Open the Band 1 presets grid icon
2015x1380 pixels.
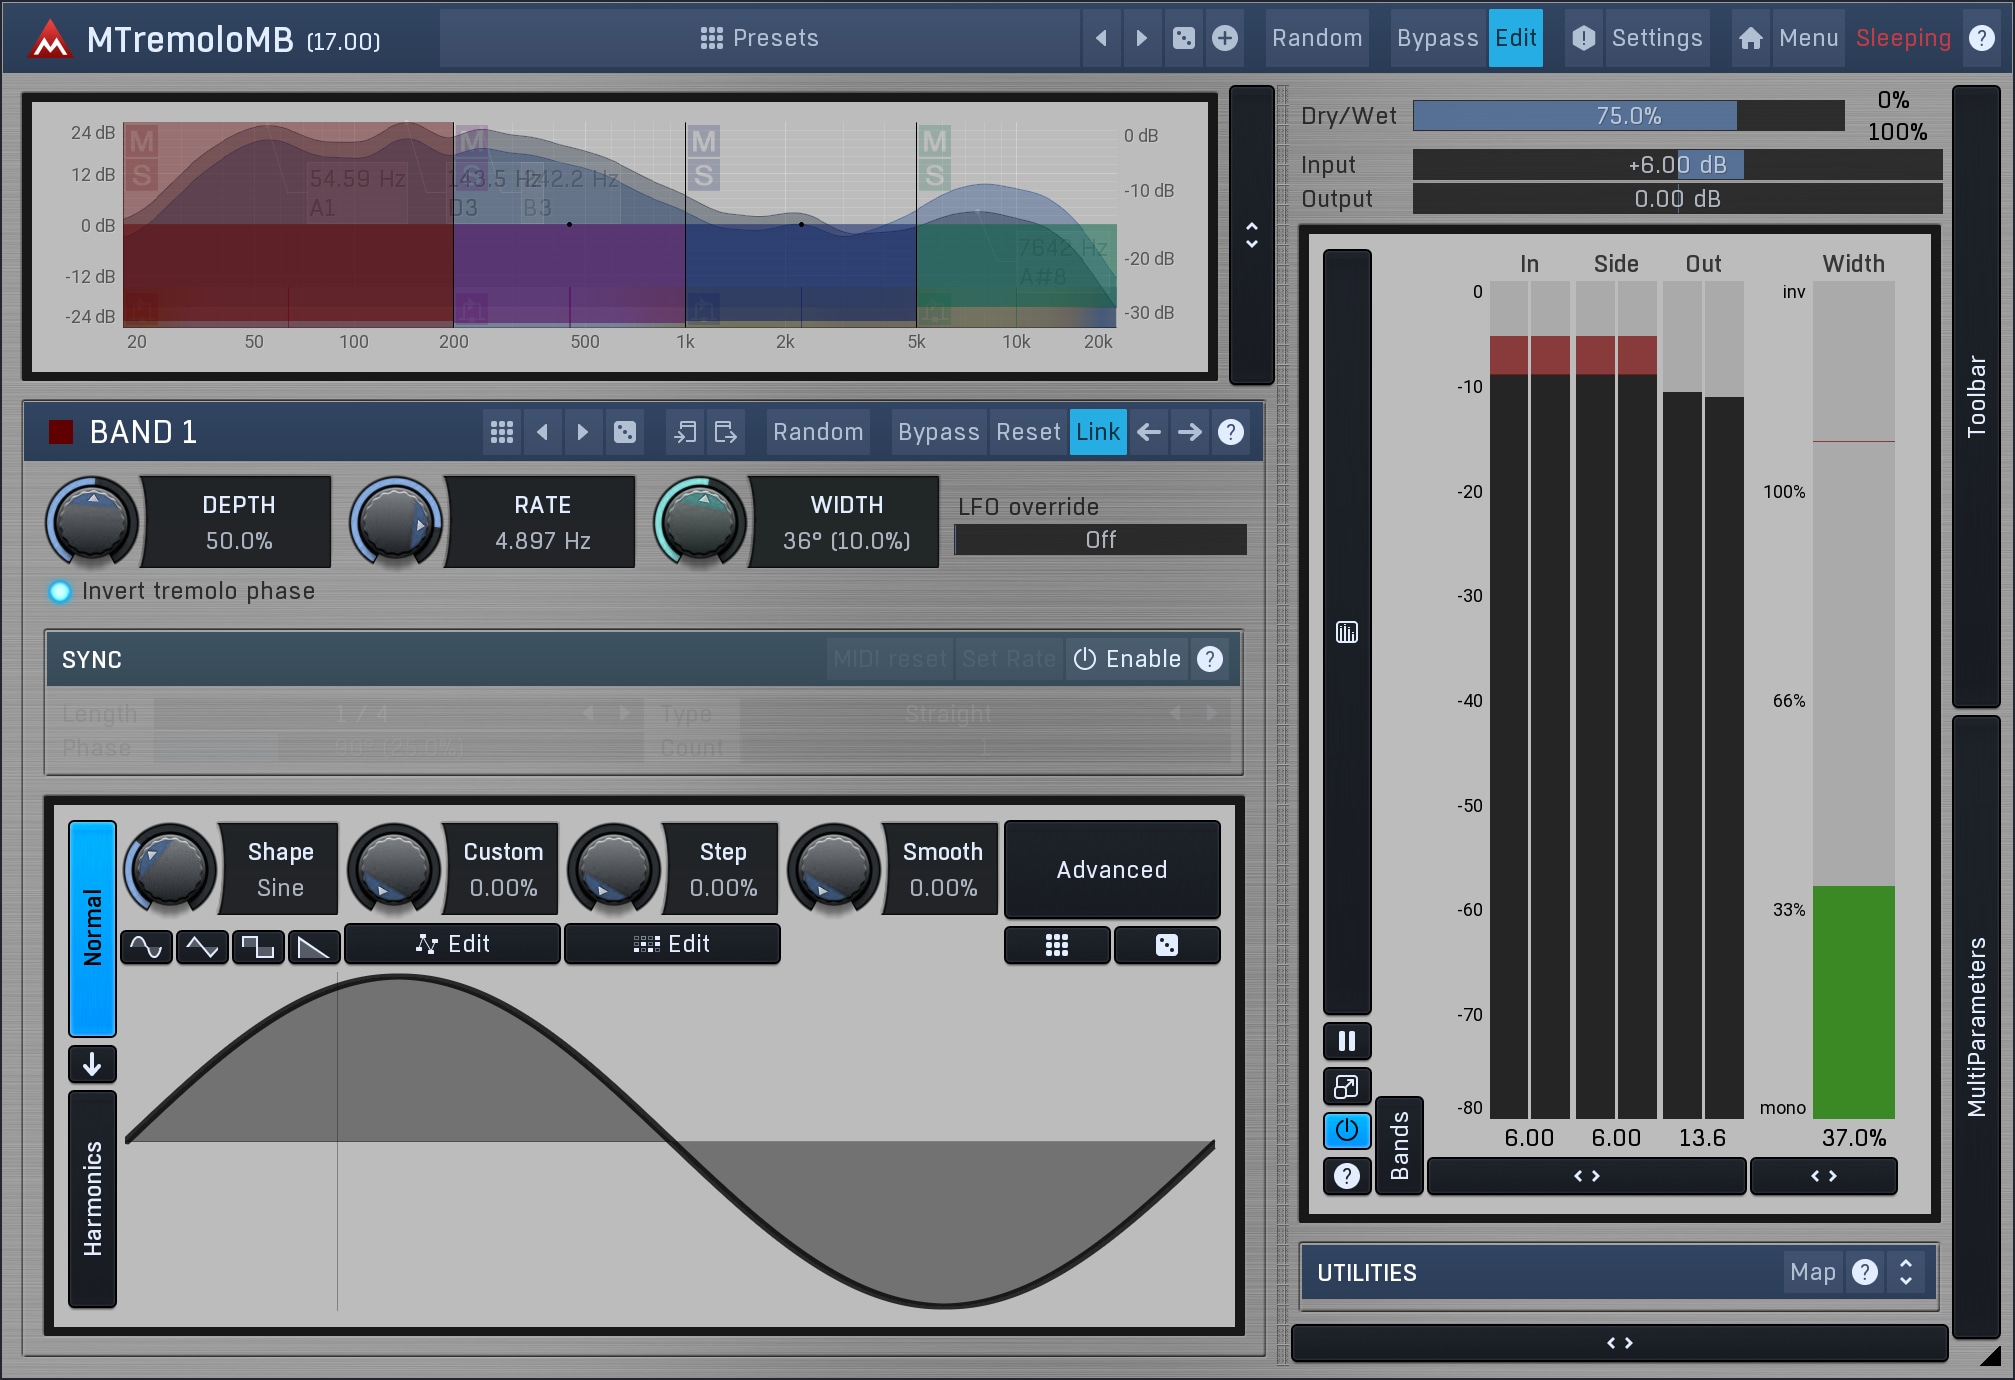pyautogui.click(x=502, y=432)
